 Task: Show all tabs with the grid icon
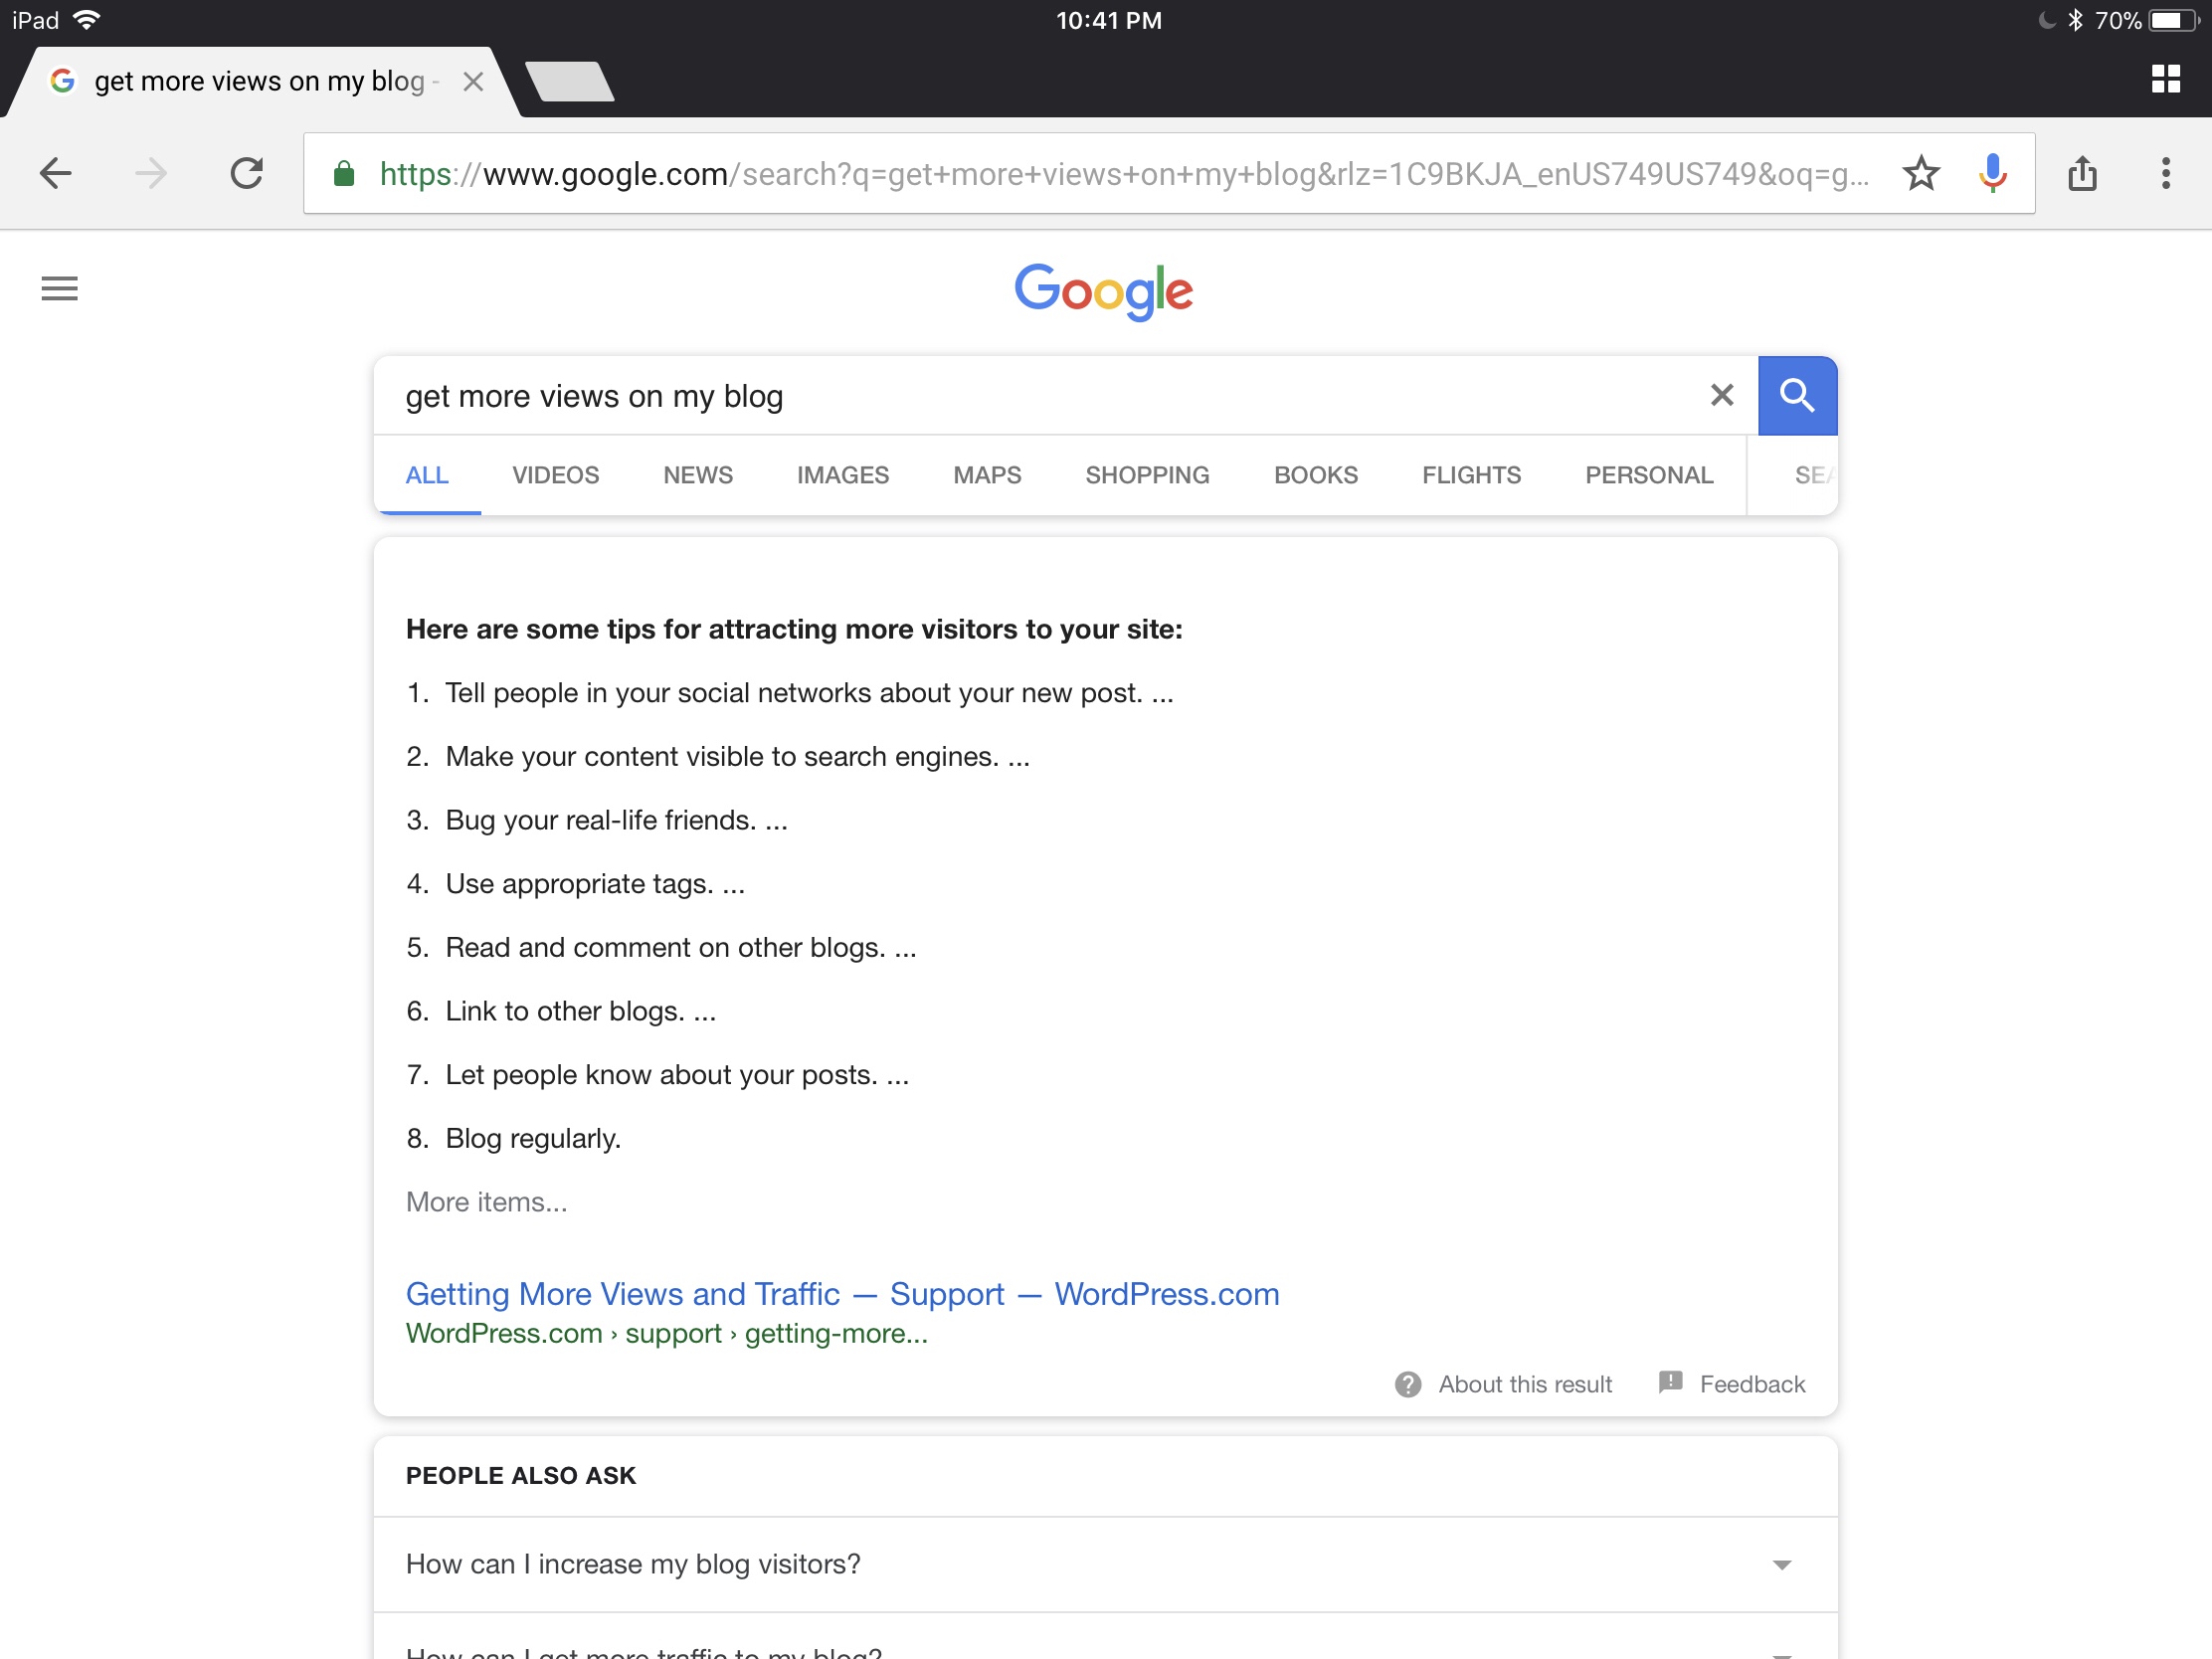(2165, 79)
